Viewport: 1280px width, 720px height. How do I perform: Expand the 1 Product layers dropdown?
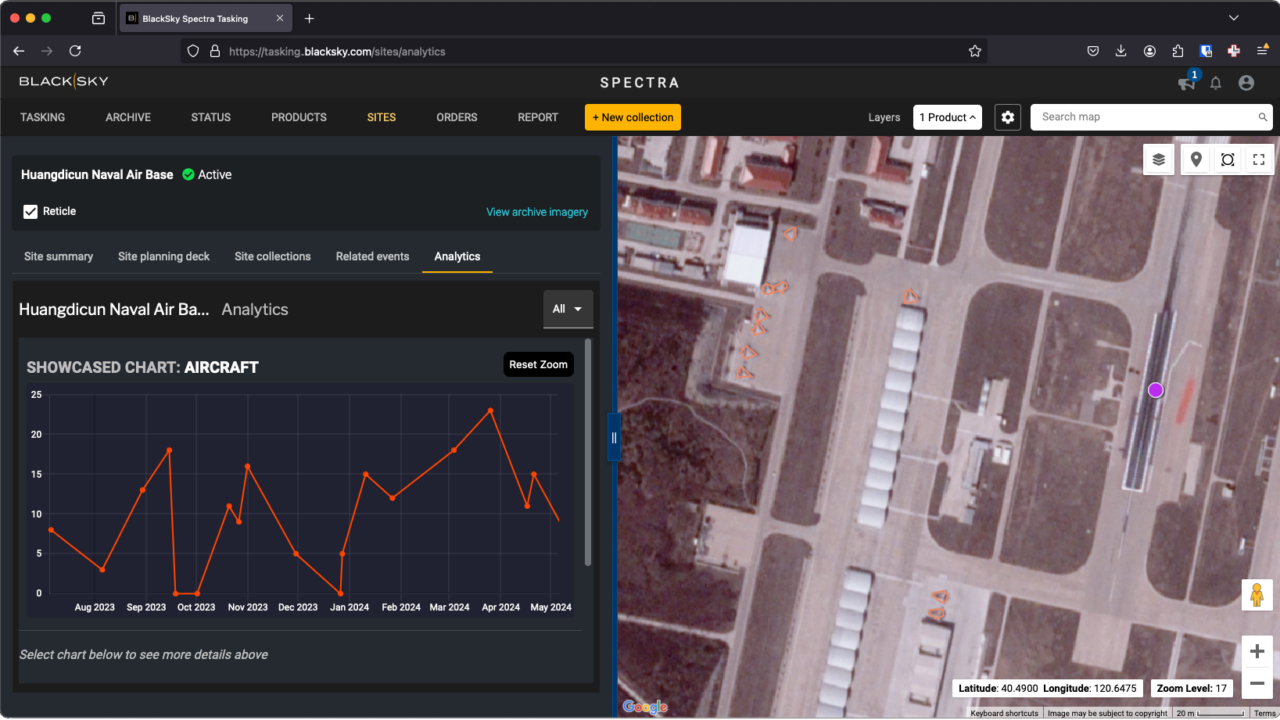(946, 117)
